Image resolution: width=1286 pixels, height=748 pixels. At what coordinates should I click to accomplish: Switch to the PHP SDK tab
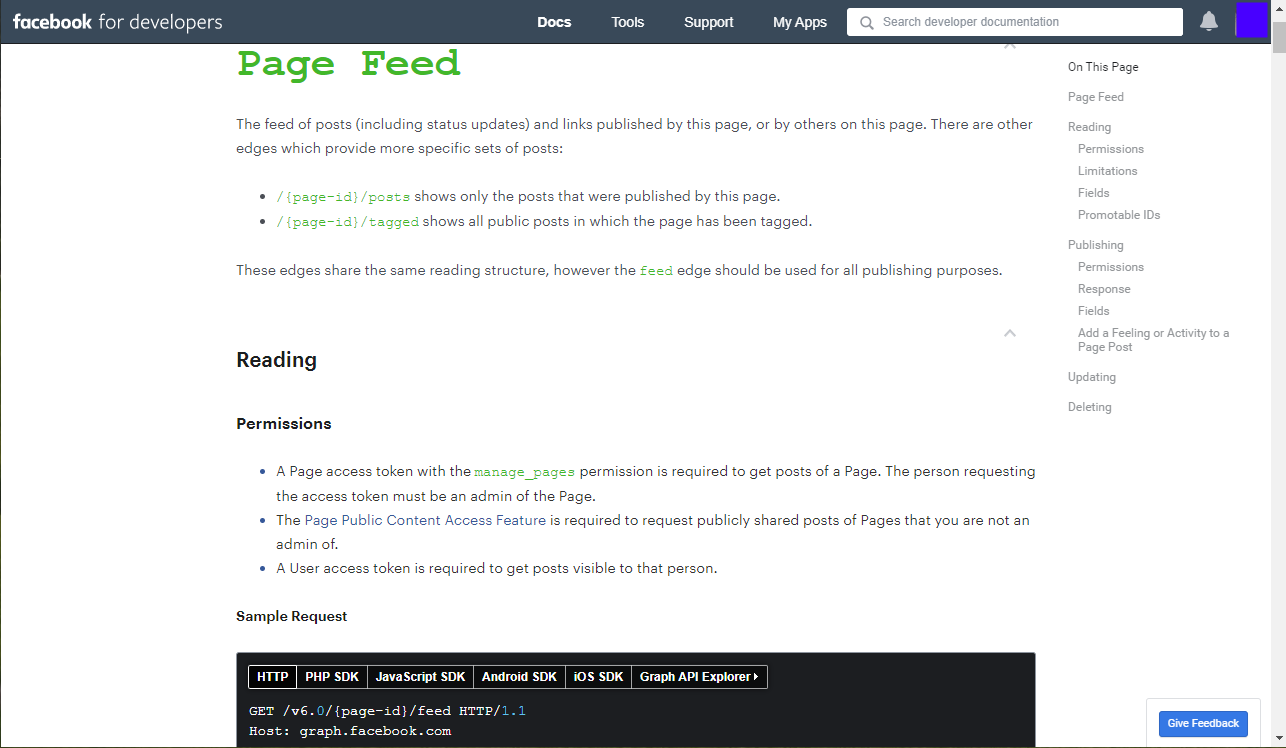coord(332,677)
